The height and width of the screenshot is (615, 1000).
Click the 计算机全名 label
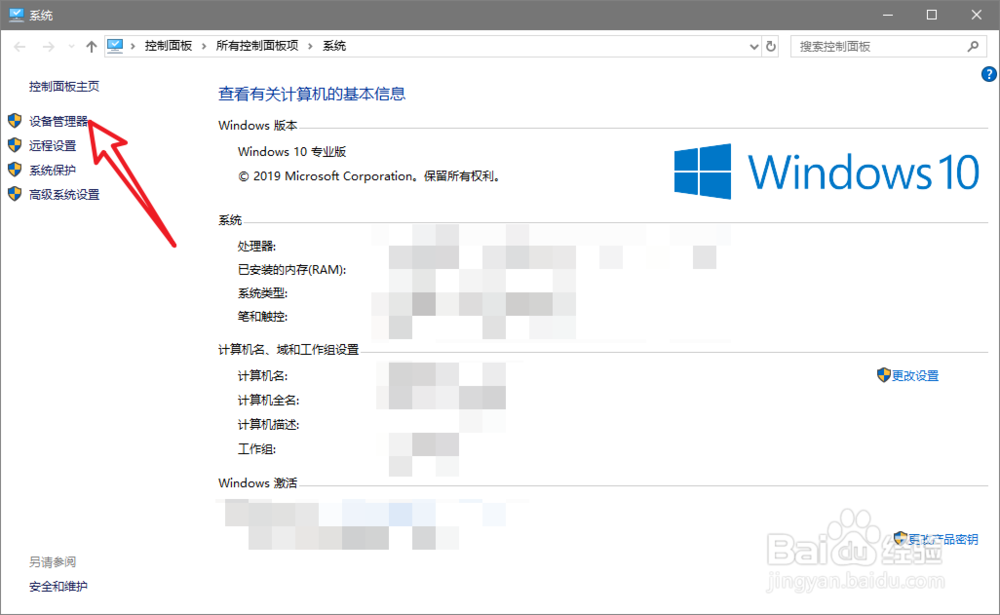click(268, 401)
